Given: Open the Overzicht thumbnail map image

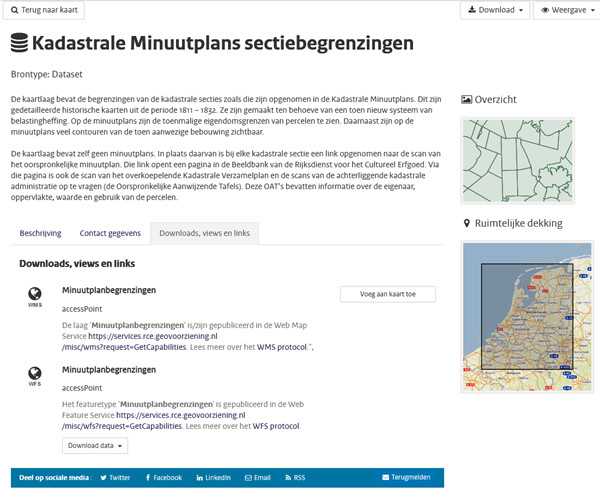Looking at the screenshot, I should [517, 161].
